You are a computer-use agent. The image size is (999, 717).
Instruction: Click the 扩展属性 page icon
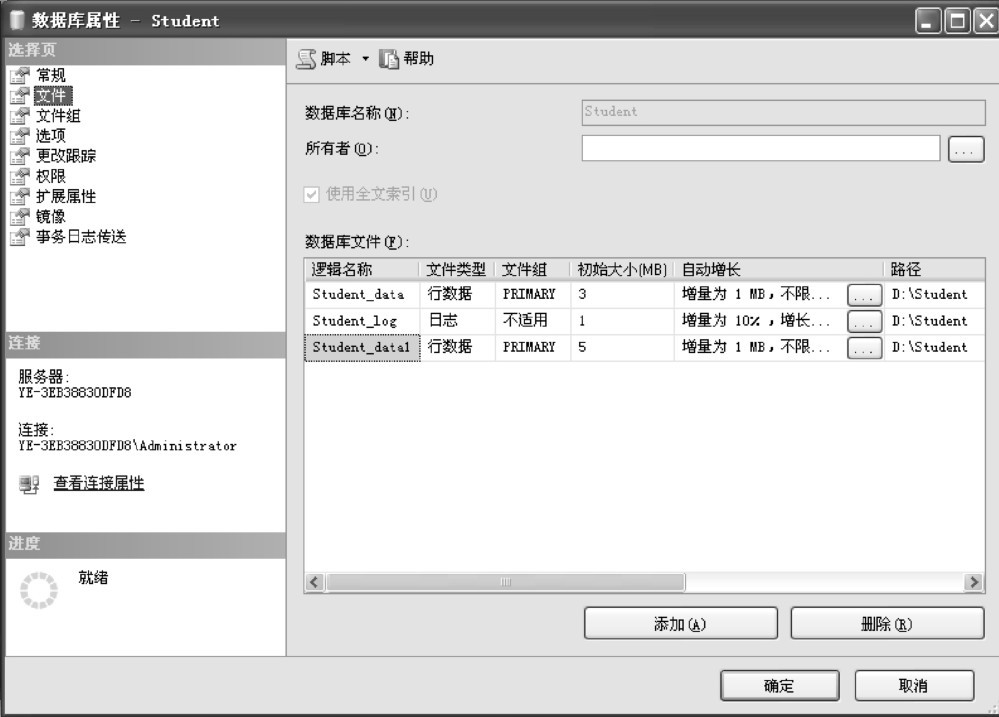click(20, 196)
